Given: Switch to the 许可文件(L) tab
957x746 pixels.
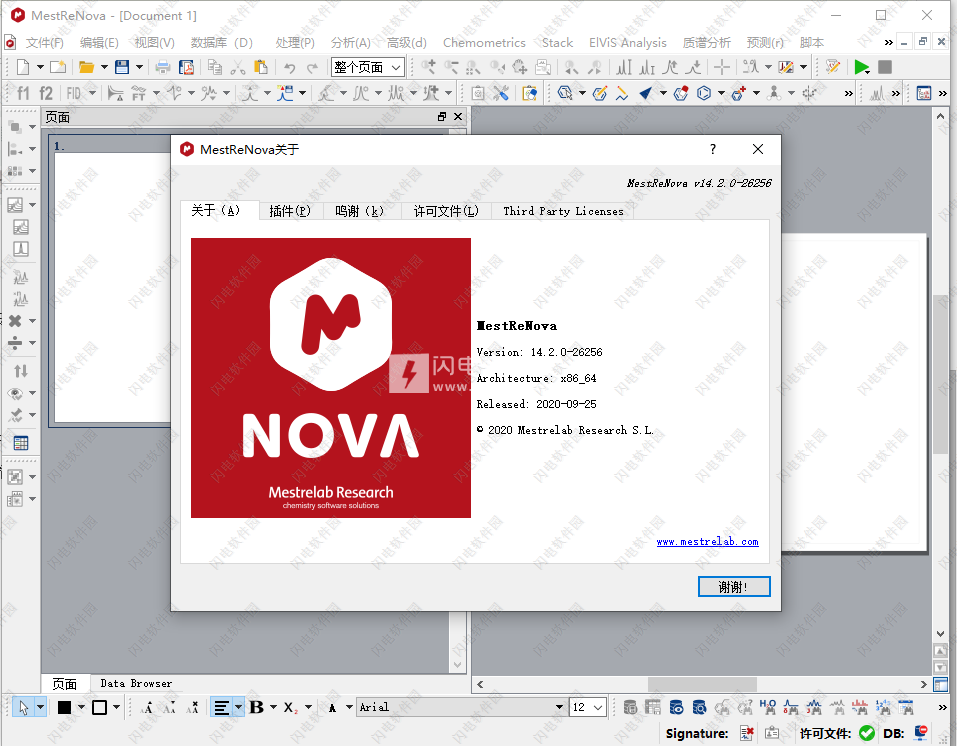Looking at the screenshot, I should point(446,211).
